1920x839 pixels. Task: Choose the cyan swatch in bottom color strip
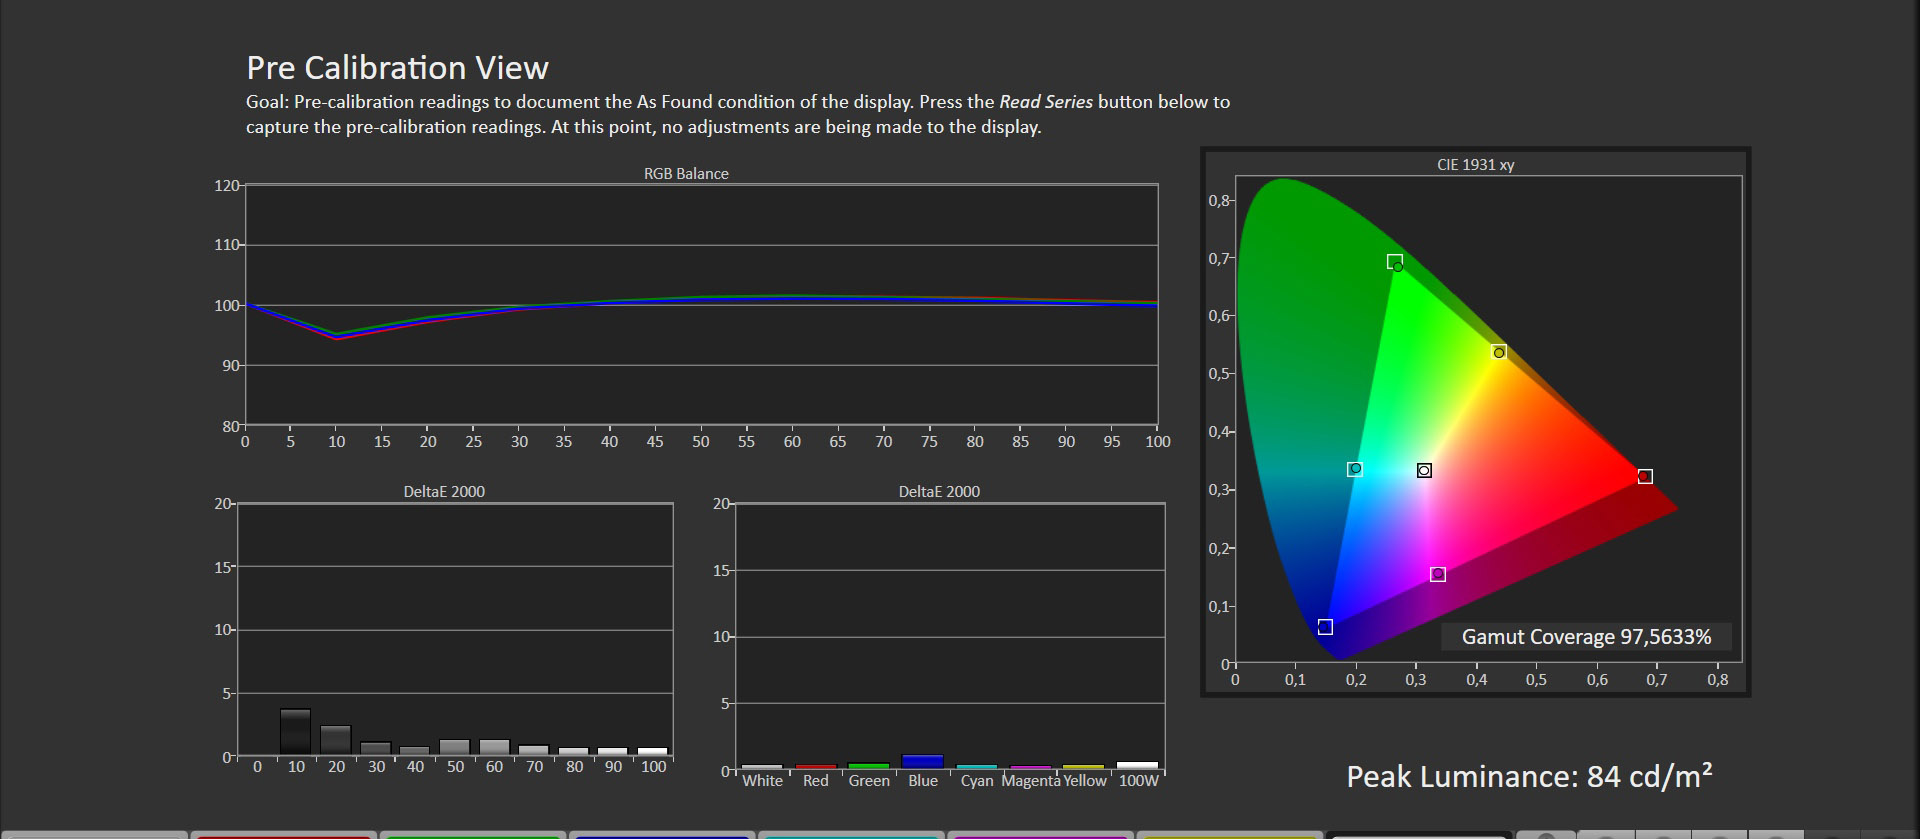pos(851,834)
